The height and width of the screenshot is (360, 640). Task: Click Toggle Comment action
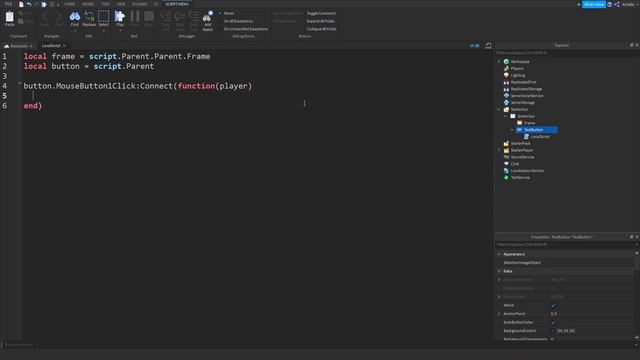click(x=321, y=13)
